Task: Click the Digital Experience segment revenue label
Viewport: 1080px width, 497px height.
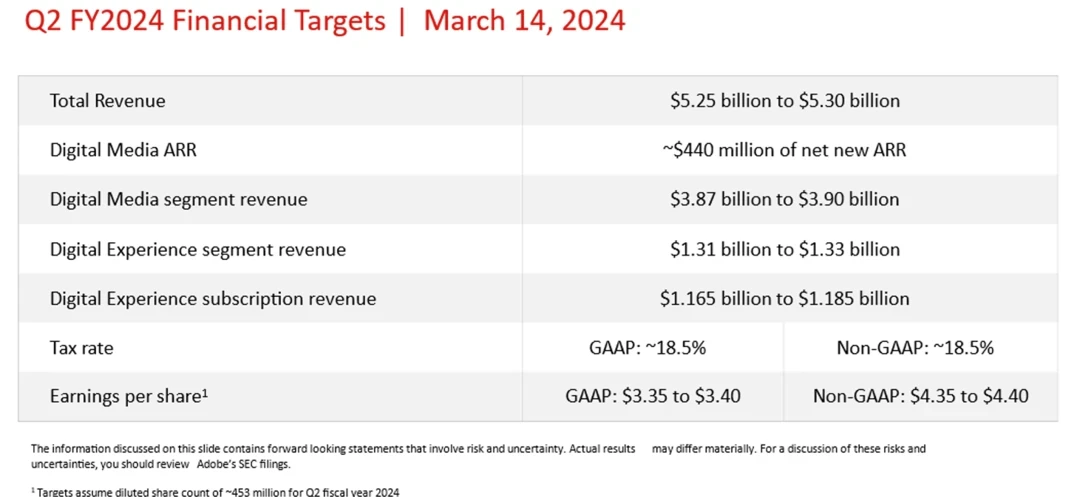Action: [198, 249]
